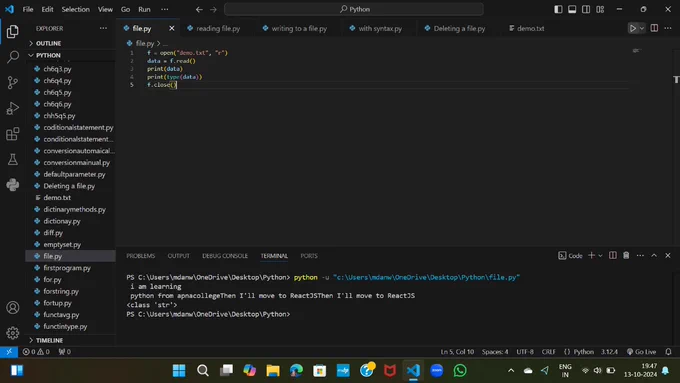The image size is (680, 383).
Task: Open the Manage gear settings
Action: [x=13, y=333]
